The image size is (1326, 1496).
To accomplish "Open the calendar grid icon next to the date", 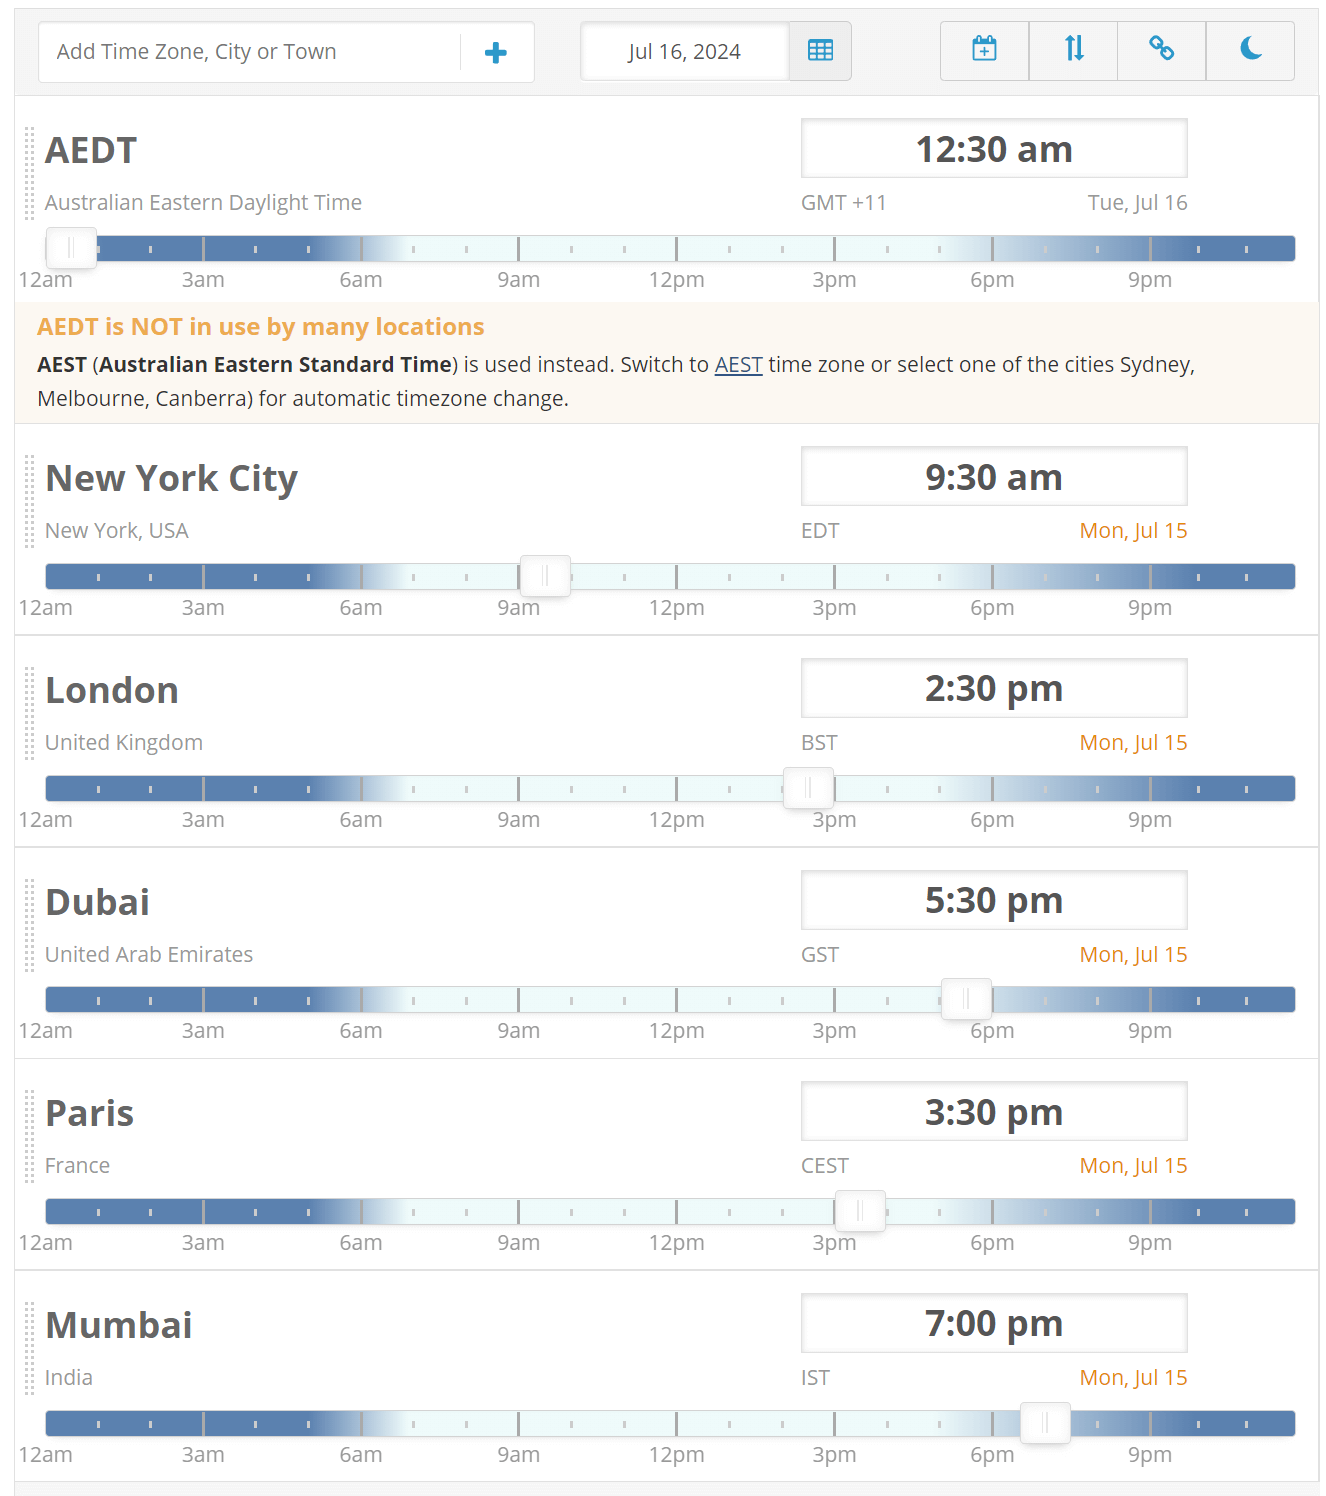I will coord(820,51).
